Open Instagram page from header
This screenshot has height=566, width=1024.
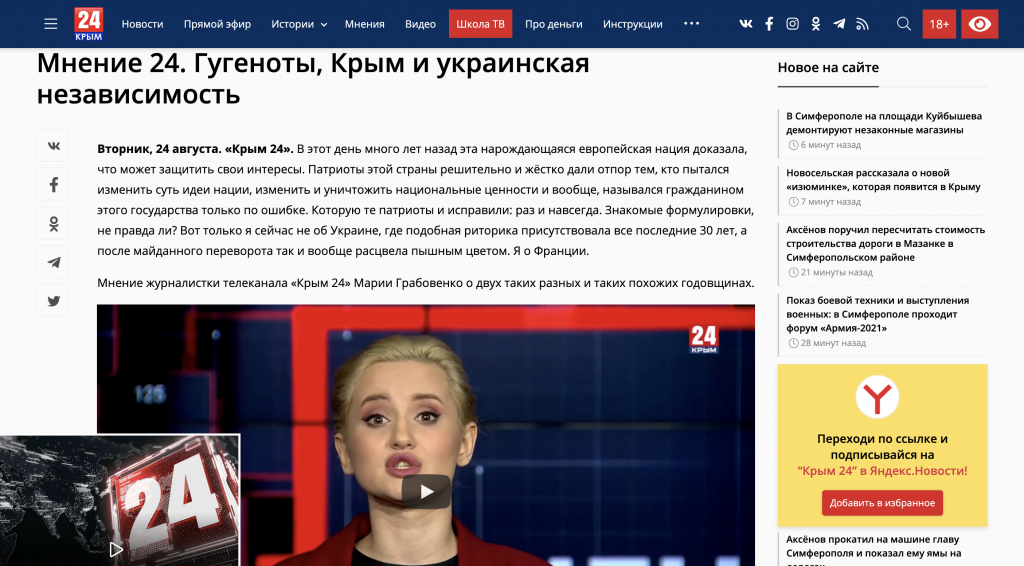click(x=792, y=24)
